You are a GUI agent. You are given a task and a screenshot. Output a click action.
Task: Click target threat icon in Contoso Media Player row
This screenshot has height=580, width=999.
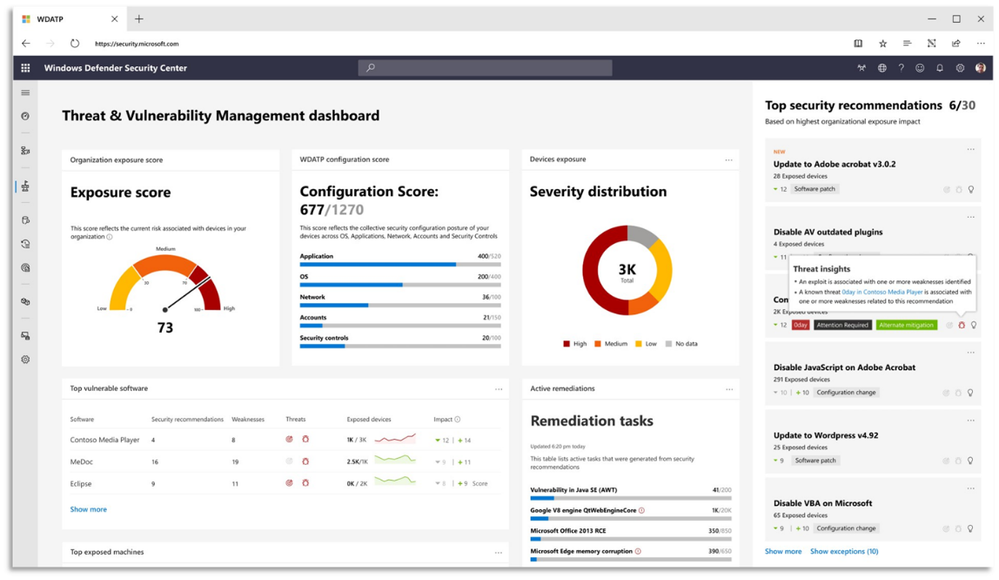tap(289, 439)
